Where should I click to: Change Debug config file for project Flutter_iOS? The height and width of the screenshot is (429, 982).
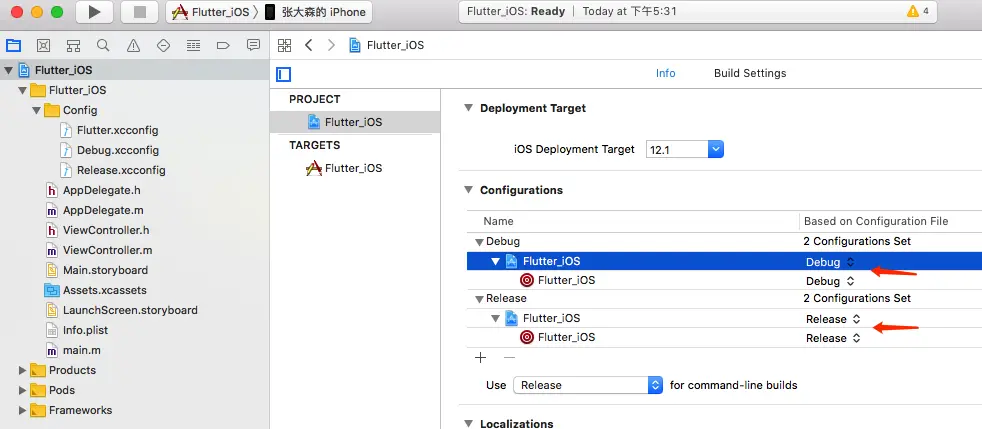point(830,262)
